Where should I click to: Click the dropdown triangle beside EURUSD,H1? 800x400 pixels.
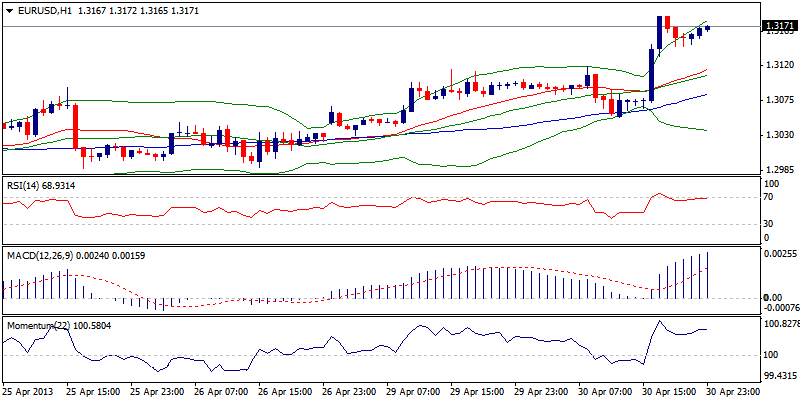8,10
